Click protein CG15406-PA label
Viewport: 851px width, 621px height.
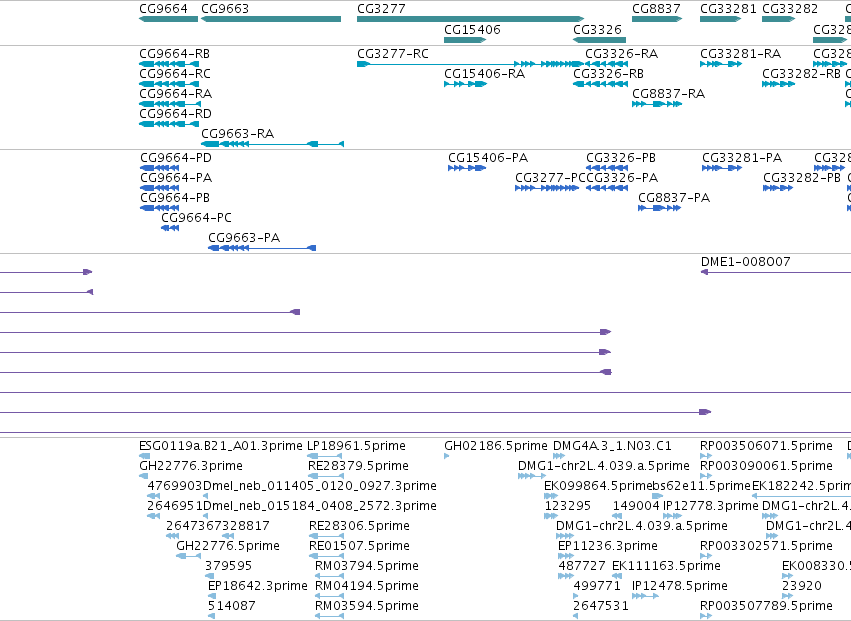[487, 158]
